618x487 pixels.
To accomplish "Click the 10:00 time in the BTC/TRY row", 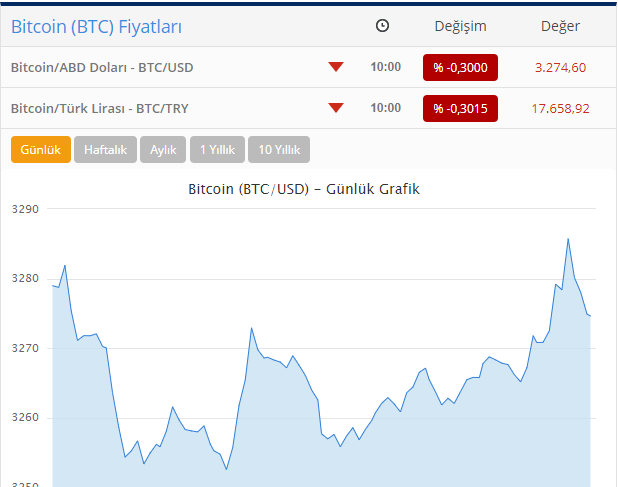I will coord(385,108).
